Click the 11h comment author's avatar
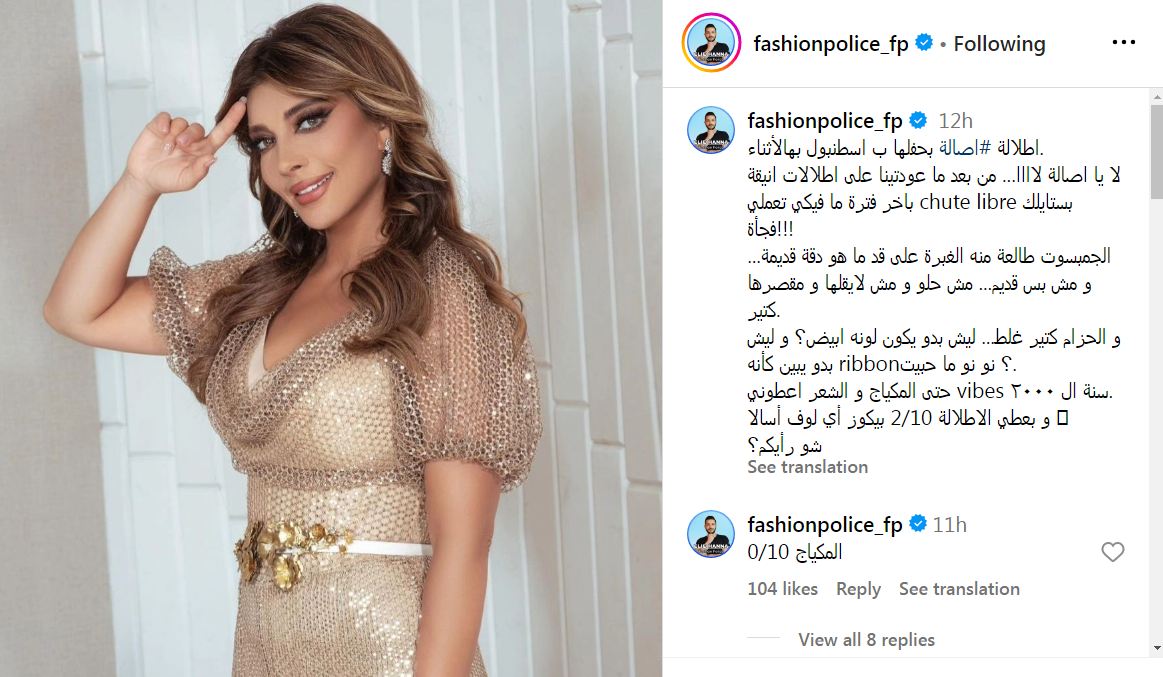Viewport: 1163px width, 677px height. coord(711,534)
